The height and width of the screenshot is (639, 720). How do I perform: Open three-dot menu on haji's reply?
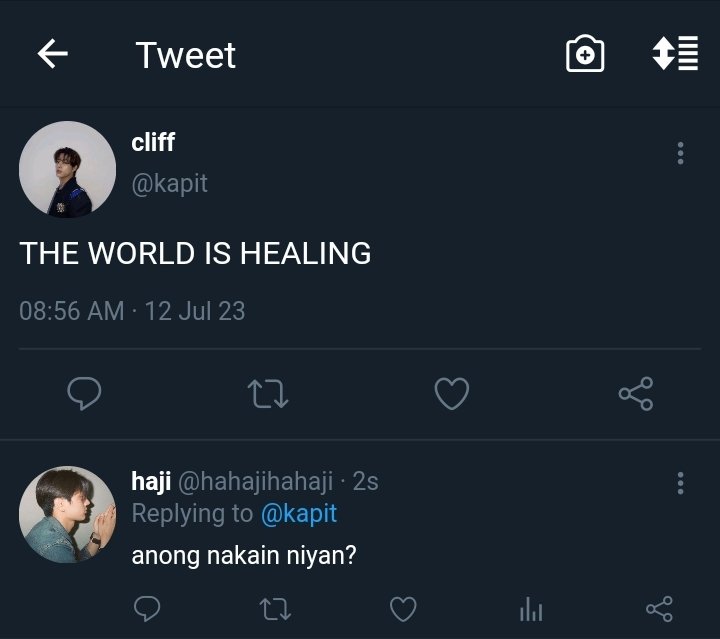click(x=681, y=483)
